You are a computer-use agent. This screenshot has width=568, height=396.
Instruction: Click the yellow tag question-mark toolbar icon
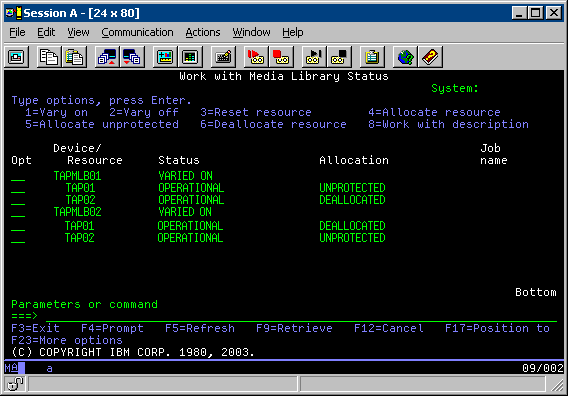pyautogui.click(x=430, y=57)
